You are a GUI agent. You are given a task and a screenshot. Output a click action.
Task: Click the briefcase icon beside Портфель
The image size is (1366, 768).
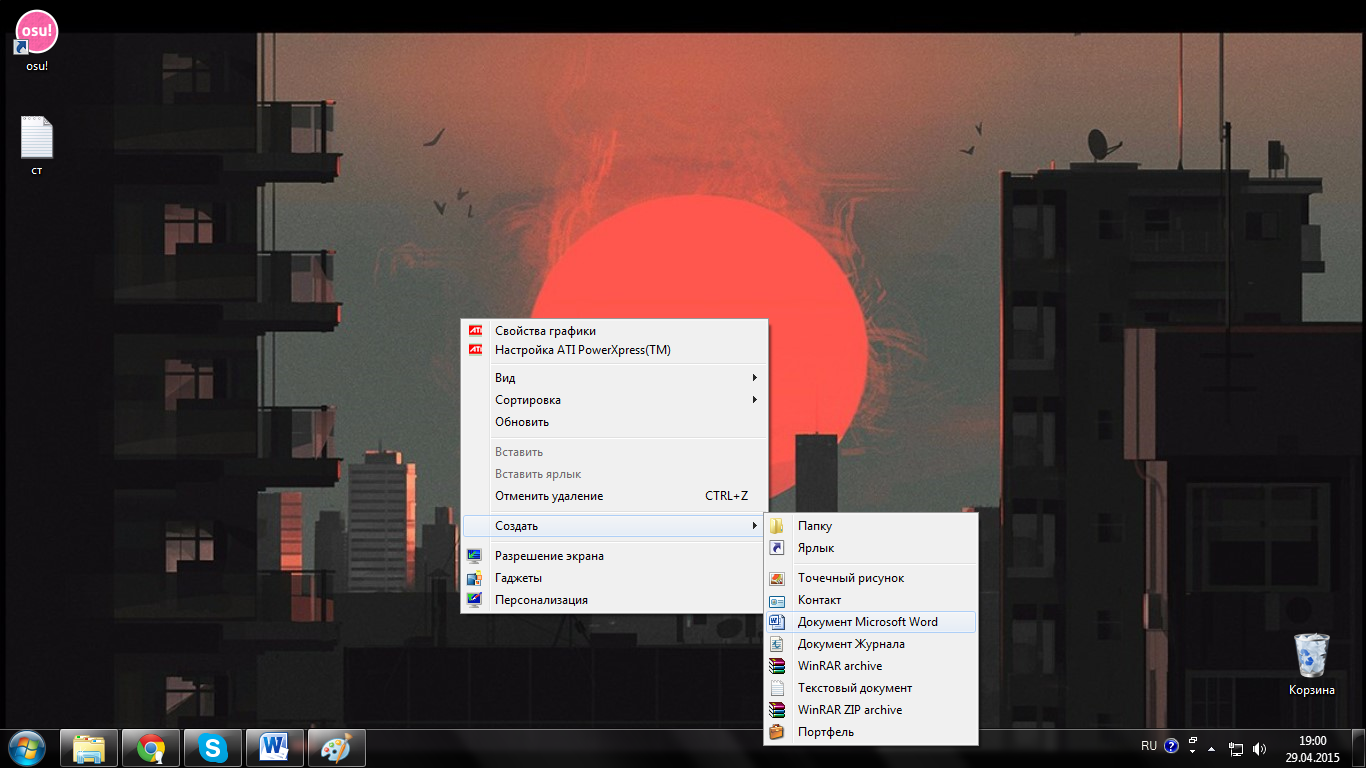click(x=777, y=732)
